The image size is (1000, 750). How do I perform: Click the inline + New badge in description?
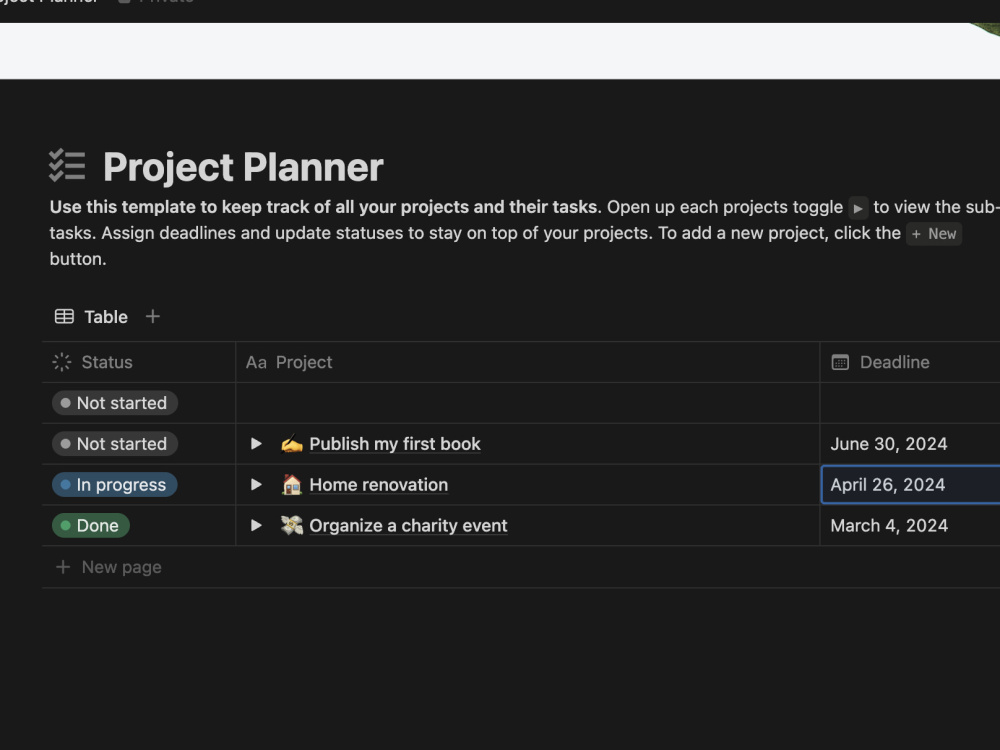[934, 234]
